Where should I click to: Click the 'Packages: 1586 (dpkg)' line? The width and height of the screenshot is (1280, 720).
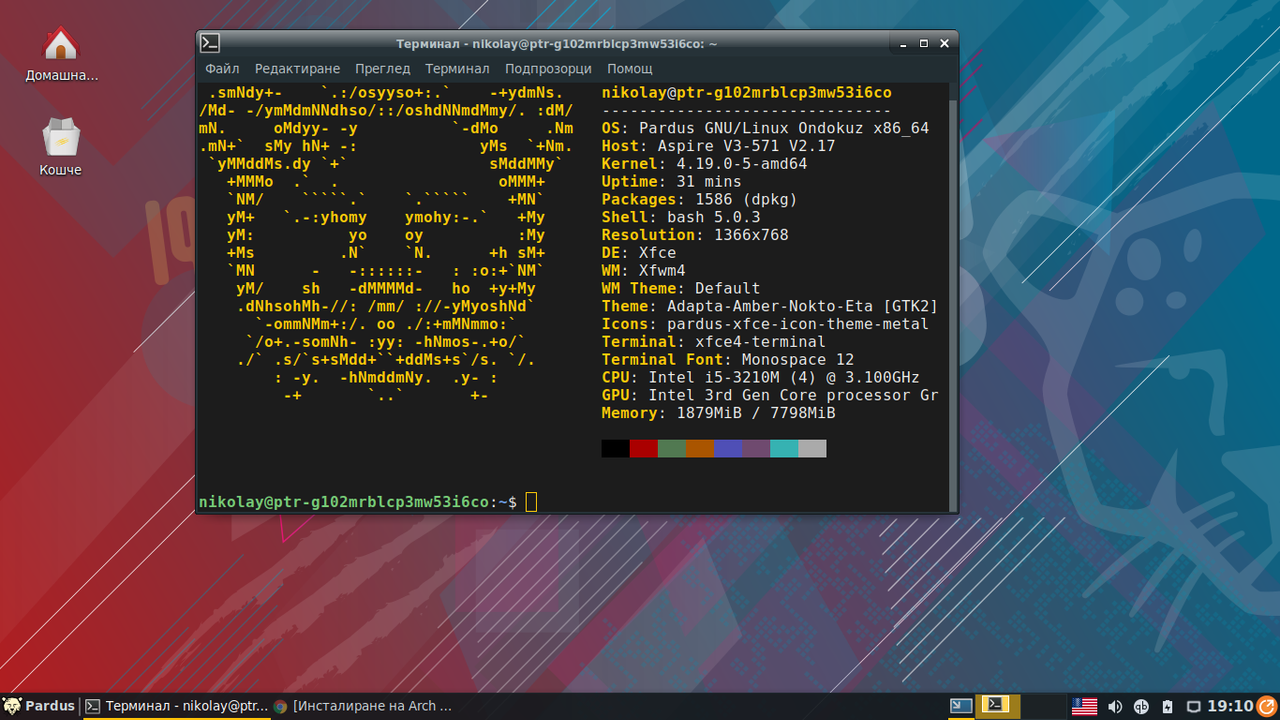[x=700, y=199]
